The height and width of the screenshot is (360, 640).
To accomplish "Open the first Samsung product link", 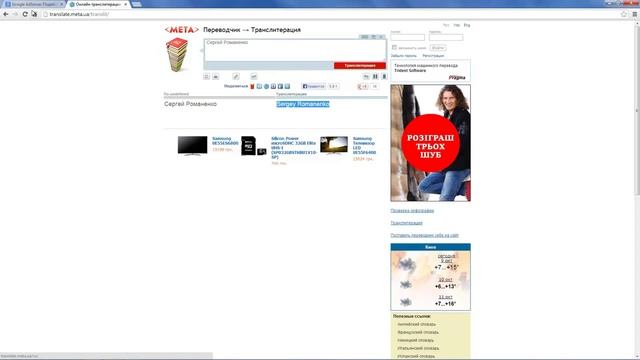I will 225,141.
